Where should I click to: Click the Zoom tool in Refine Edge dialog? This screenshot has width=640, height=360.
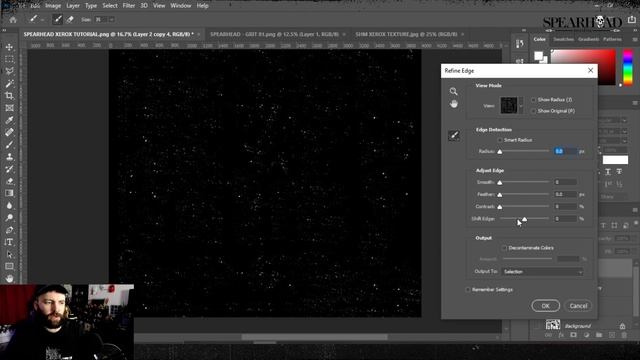[453, 91]
